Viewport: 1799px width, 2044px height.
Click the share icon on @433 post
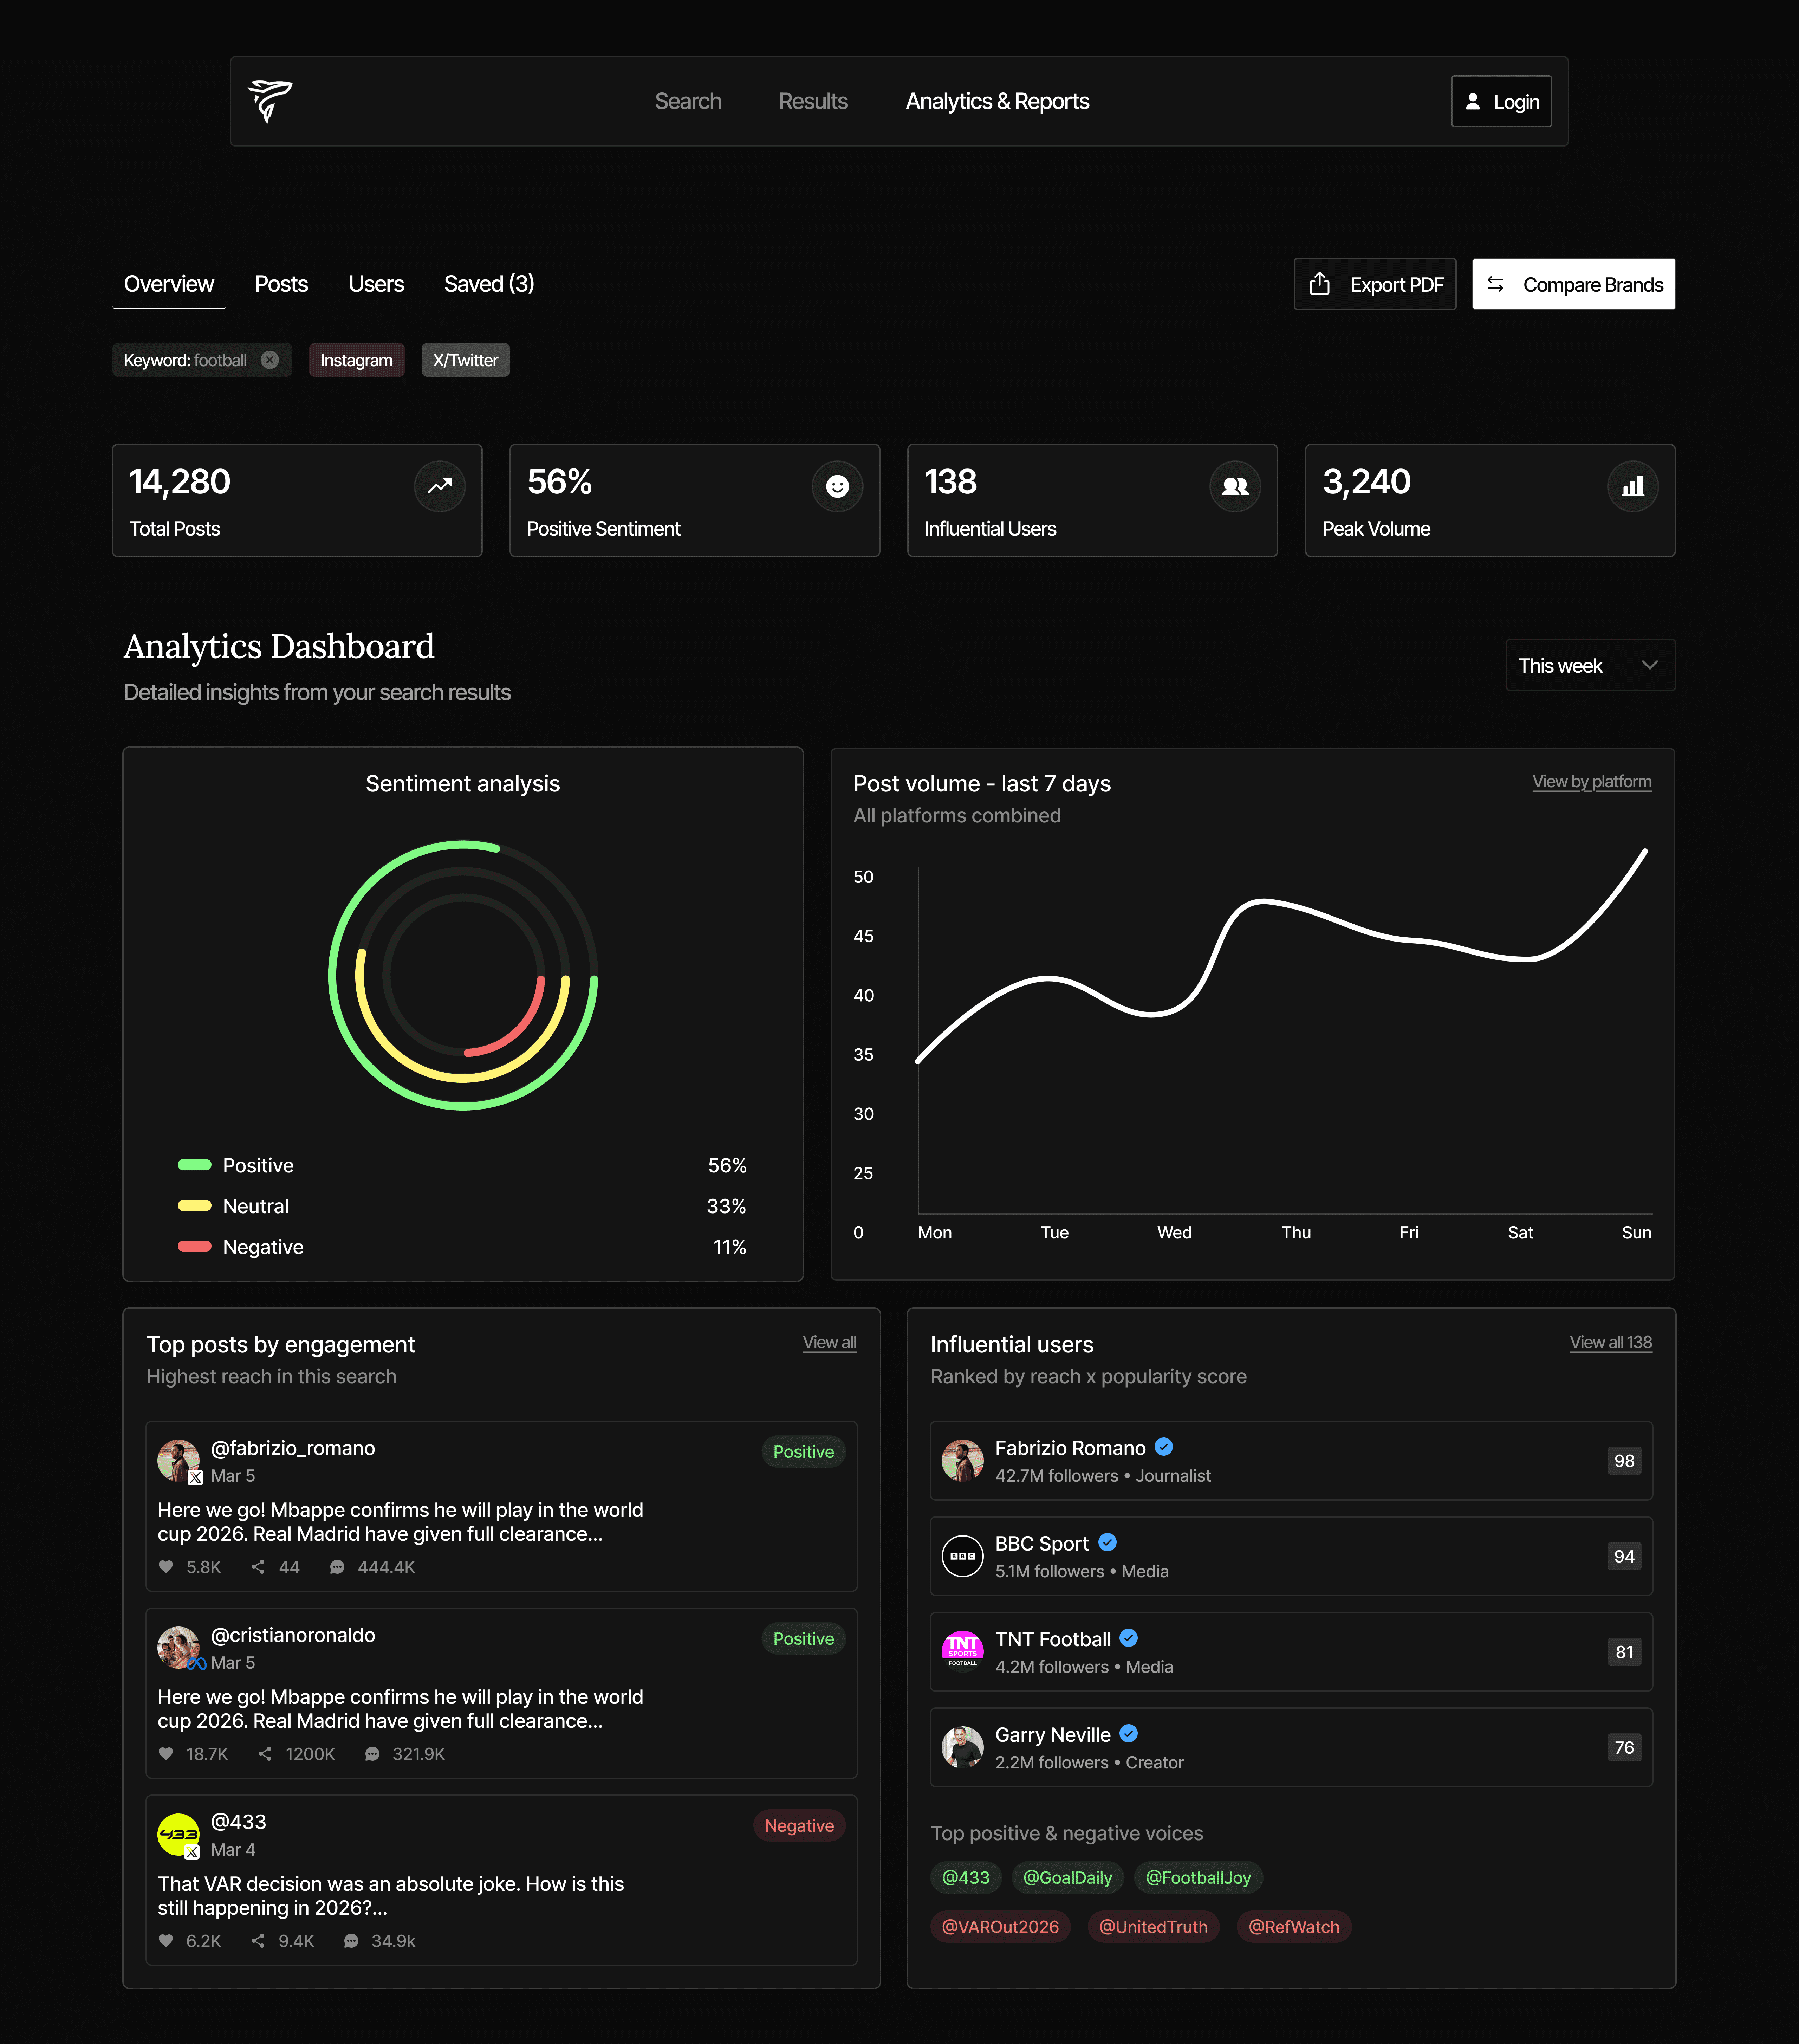[258, 1941]
